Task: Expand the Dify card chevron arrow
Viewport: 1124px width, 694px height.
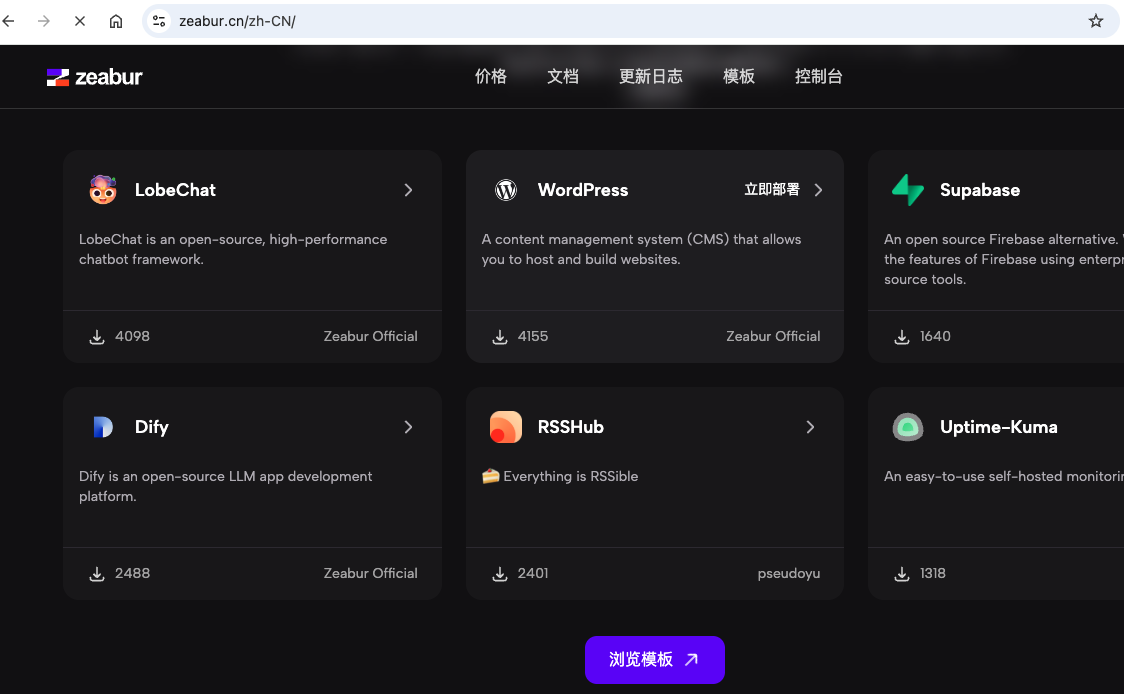Action: [408, 427]
